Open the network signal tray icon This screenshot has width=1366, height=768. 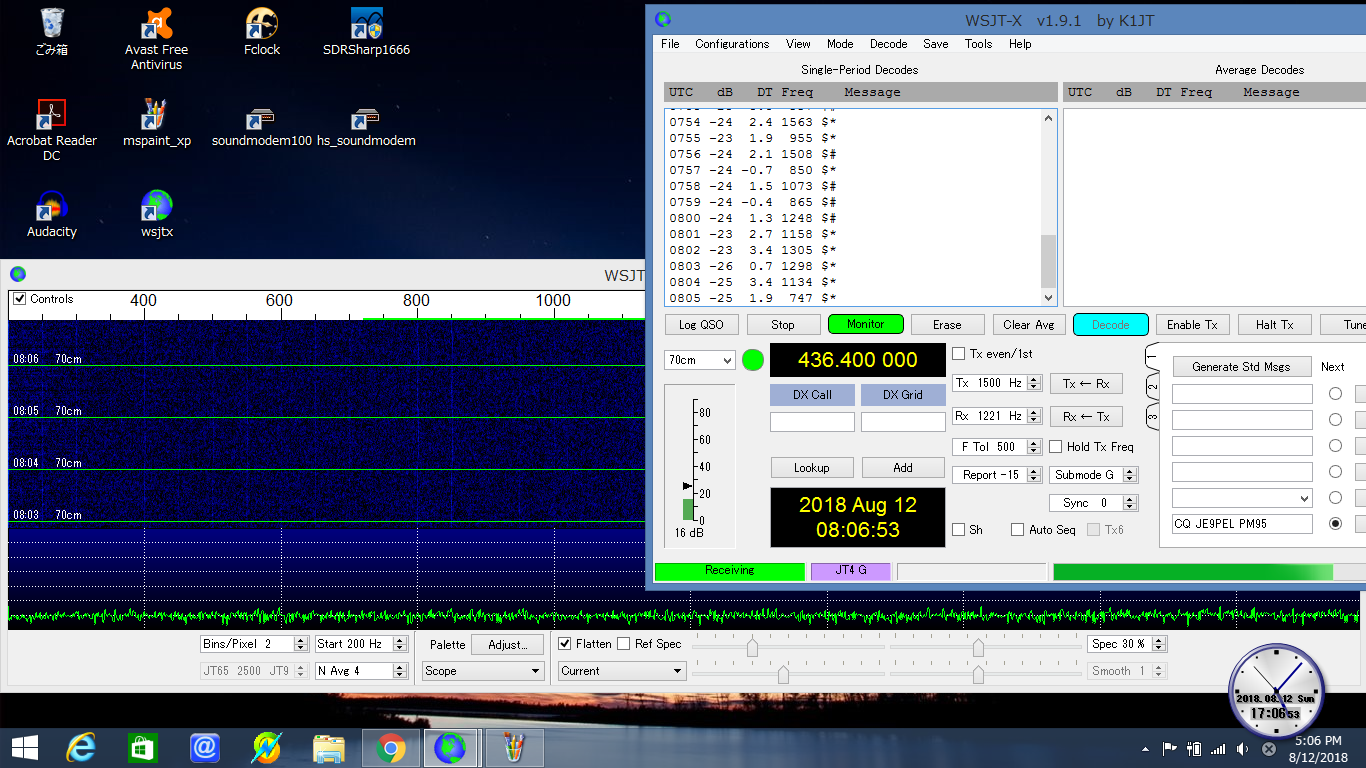pyautogui.click(x=1217, y=748)
